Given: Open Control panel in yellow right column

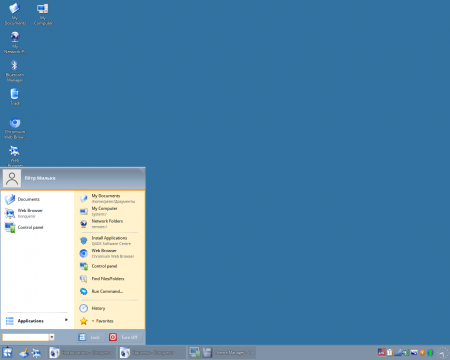Looking at the screenshot, I should [x=109, y=266].
